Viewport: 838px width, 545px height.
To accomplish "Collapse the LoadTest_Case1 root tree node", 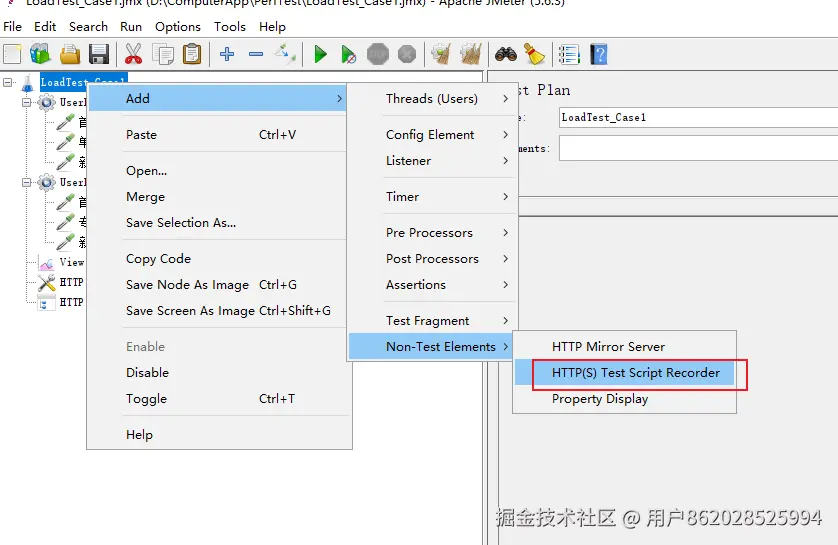I will 7,82.
